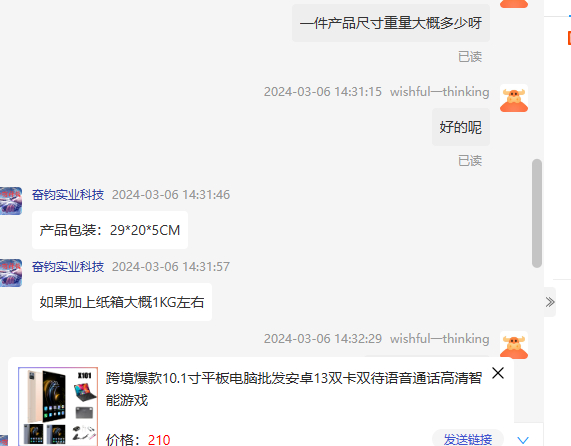Collapse the right panel with double-chevron
Viewport: 571px width, 446px height.
[x=550, y=302]
